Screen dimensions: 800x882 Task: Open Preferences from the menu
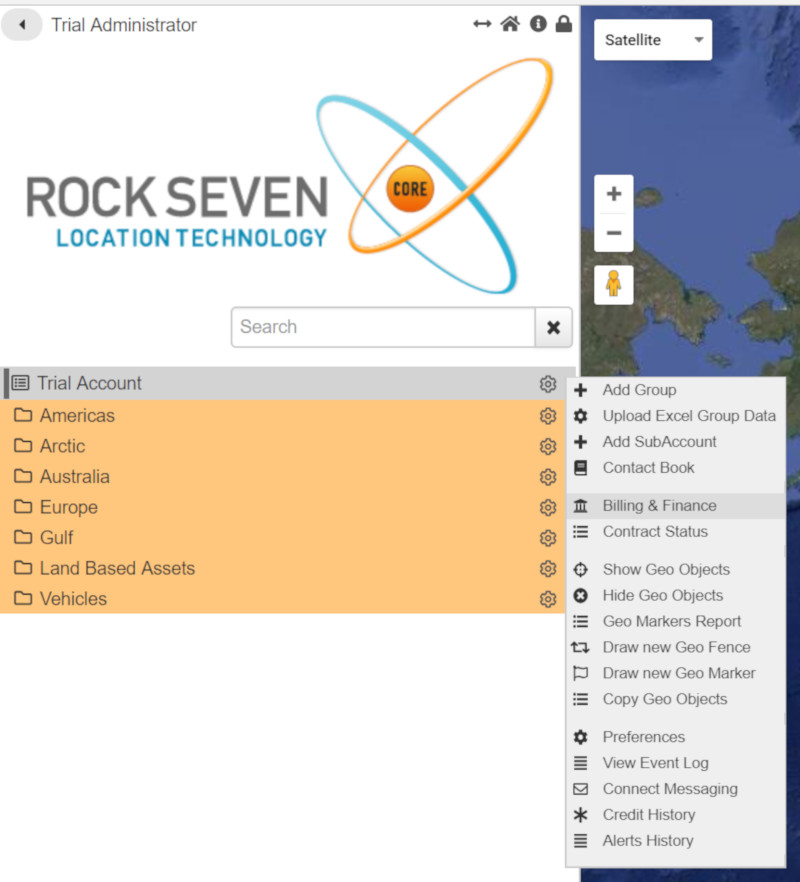676,737
